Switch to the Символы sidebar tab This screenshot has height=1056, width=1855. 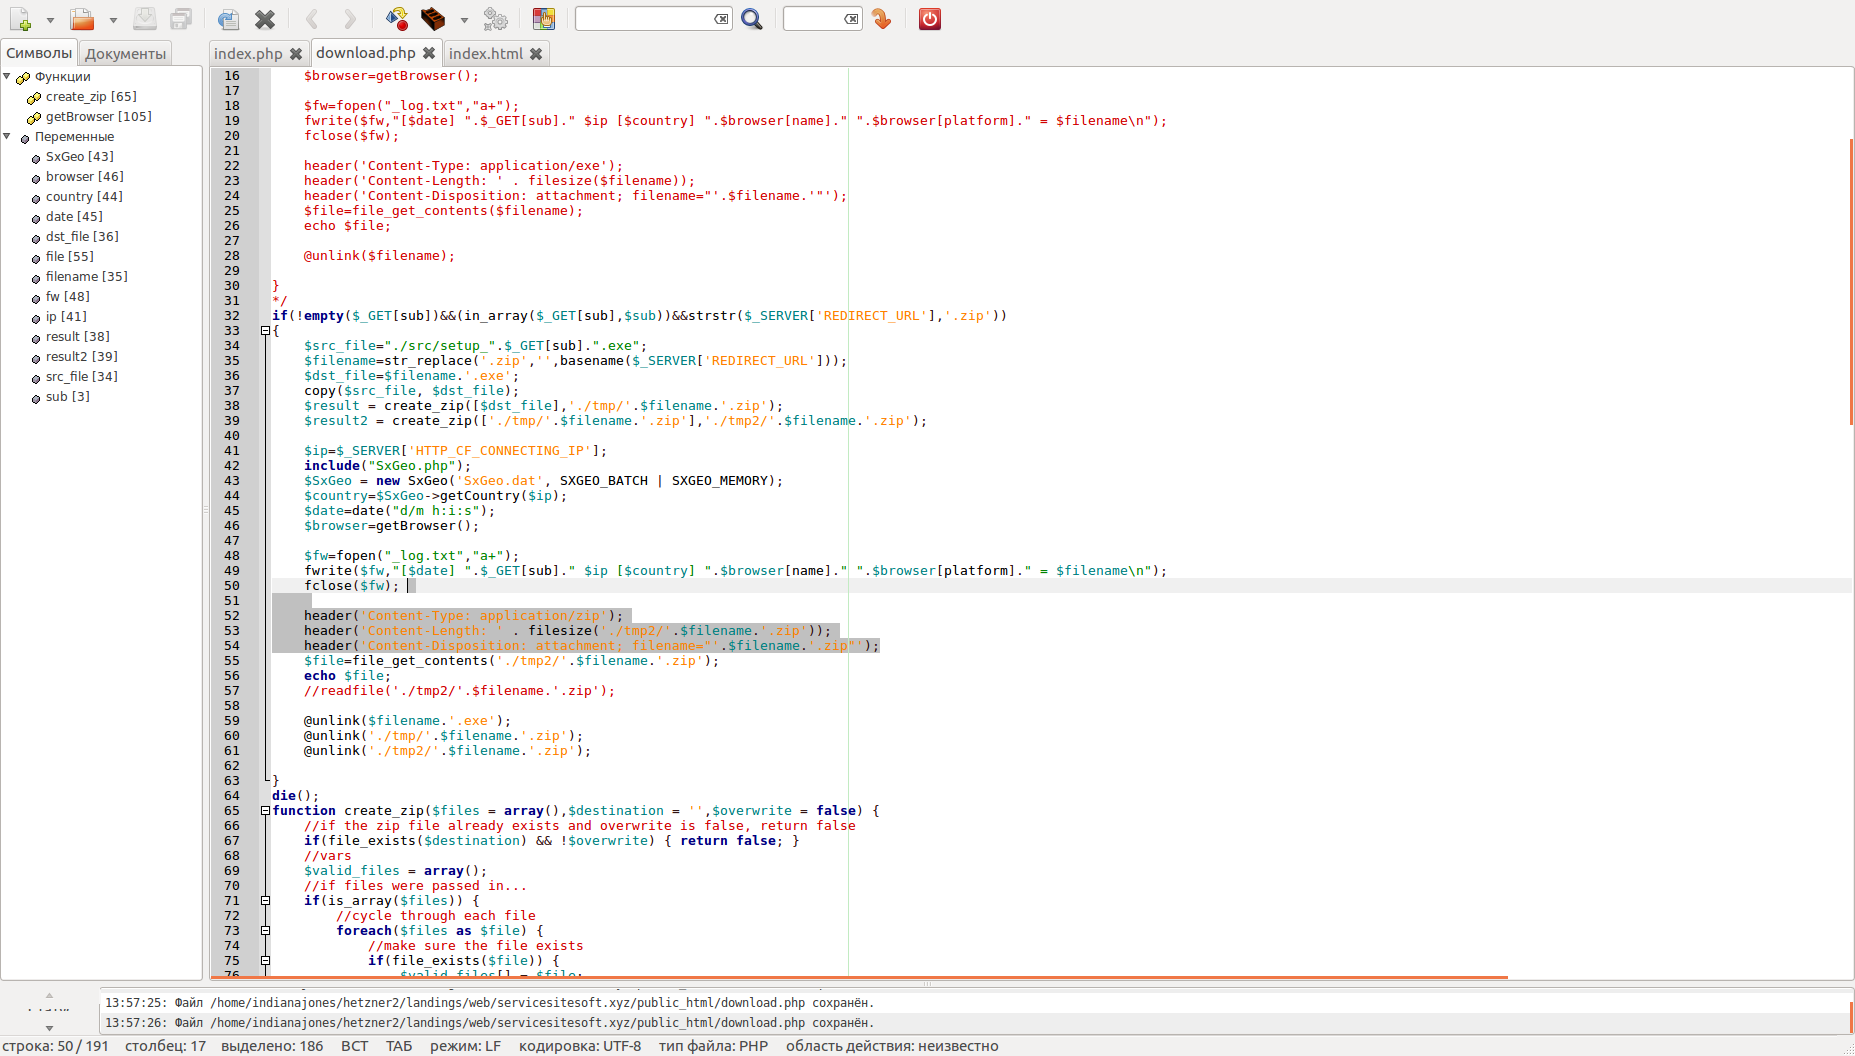(39, 53)
